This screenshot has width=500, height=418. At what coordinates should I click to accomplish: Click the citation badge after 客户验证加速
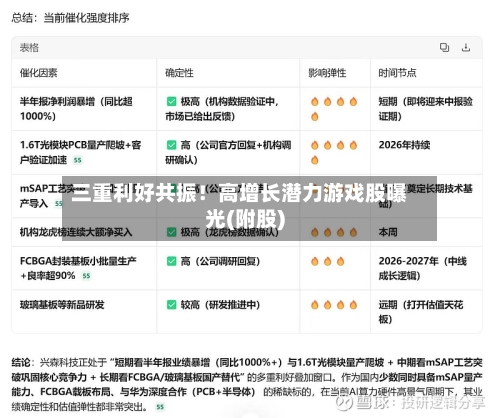coord(77,160)
